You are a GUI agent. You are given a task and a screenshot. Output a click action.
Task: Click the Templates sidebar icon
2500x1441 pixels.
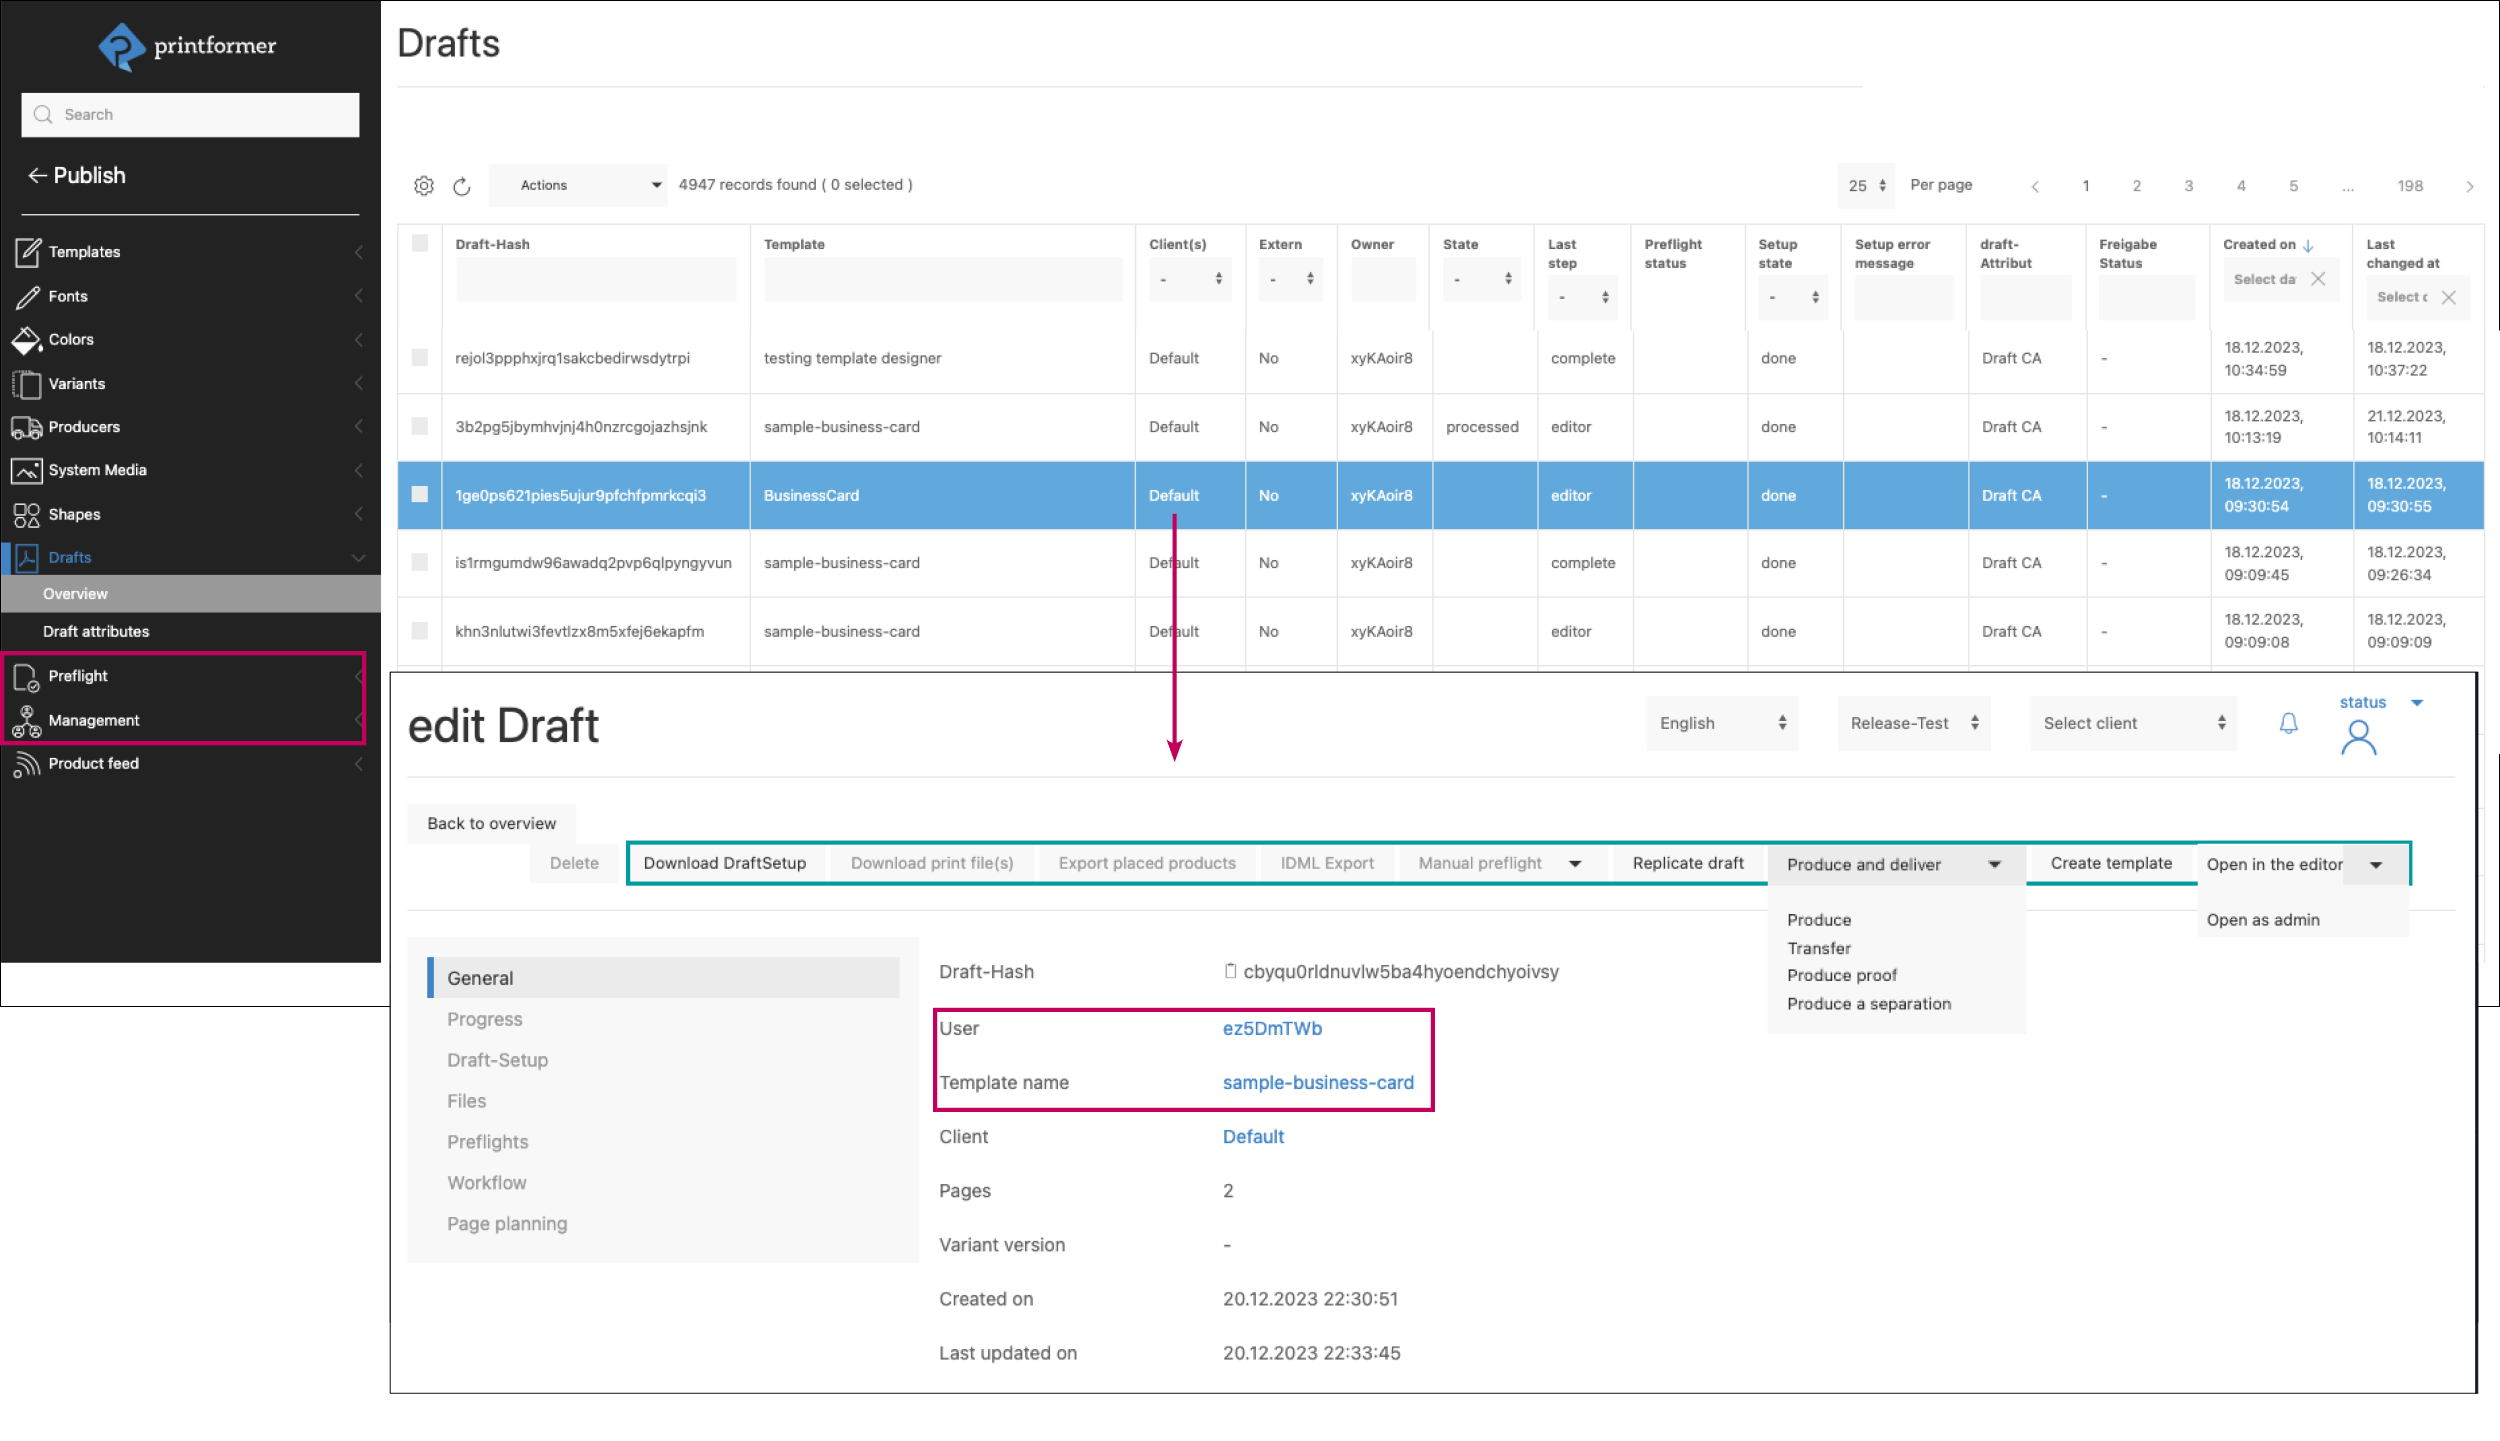[27, 252]
